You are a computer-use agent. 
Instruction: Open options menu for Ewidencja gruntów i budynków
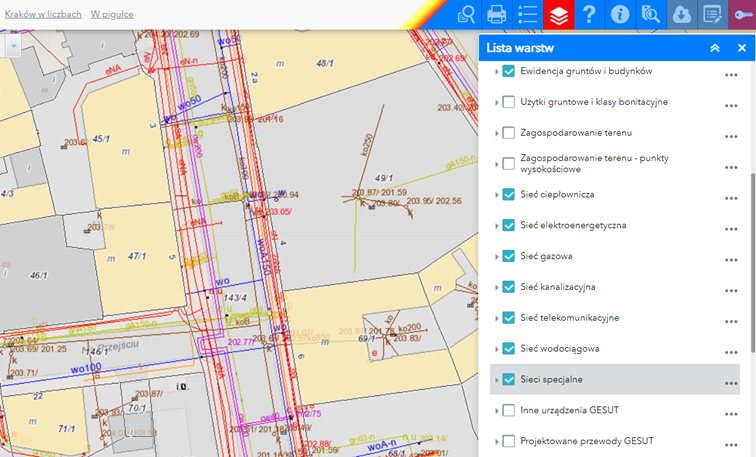pyautogui.click(x=731, y=75)
